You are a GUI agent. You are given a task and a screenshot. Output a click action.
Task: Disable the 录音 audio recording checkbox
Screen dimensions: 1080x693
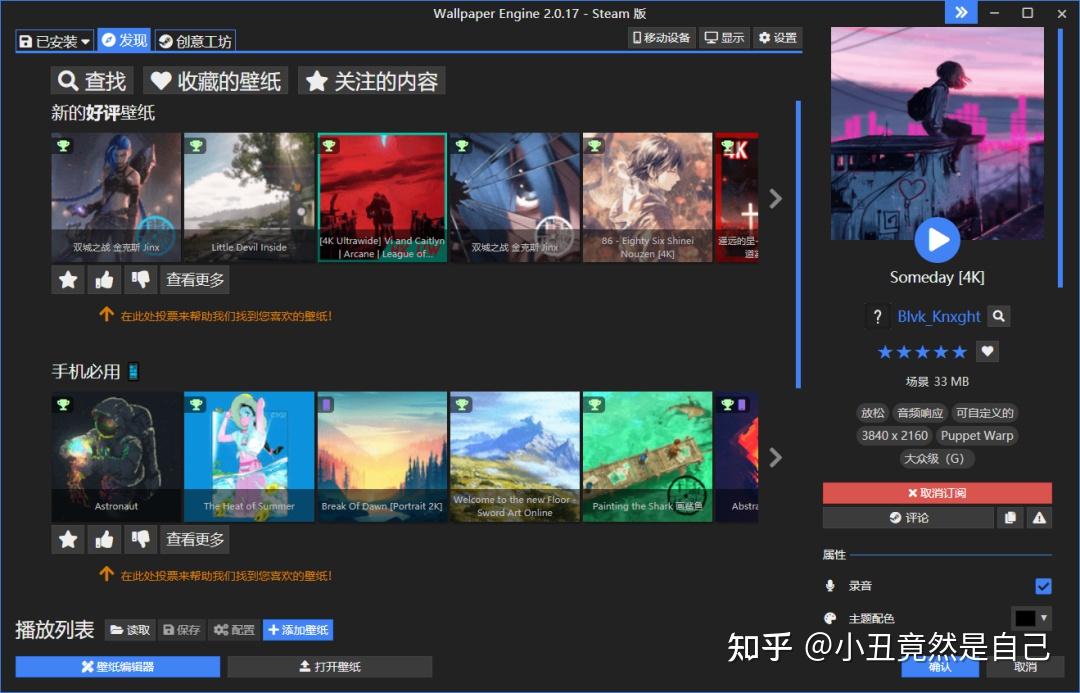click(x=1041, y=588)
